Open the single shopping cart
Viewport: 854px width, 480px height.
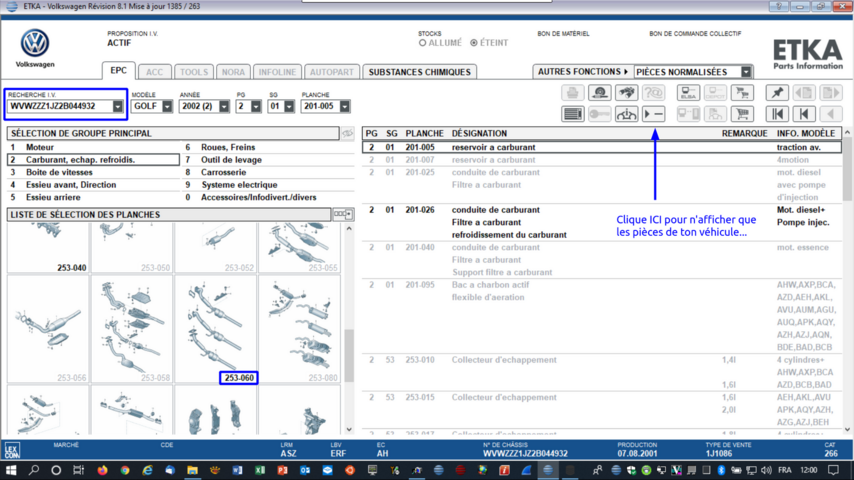point(742,114)
